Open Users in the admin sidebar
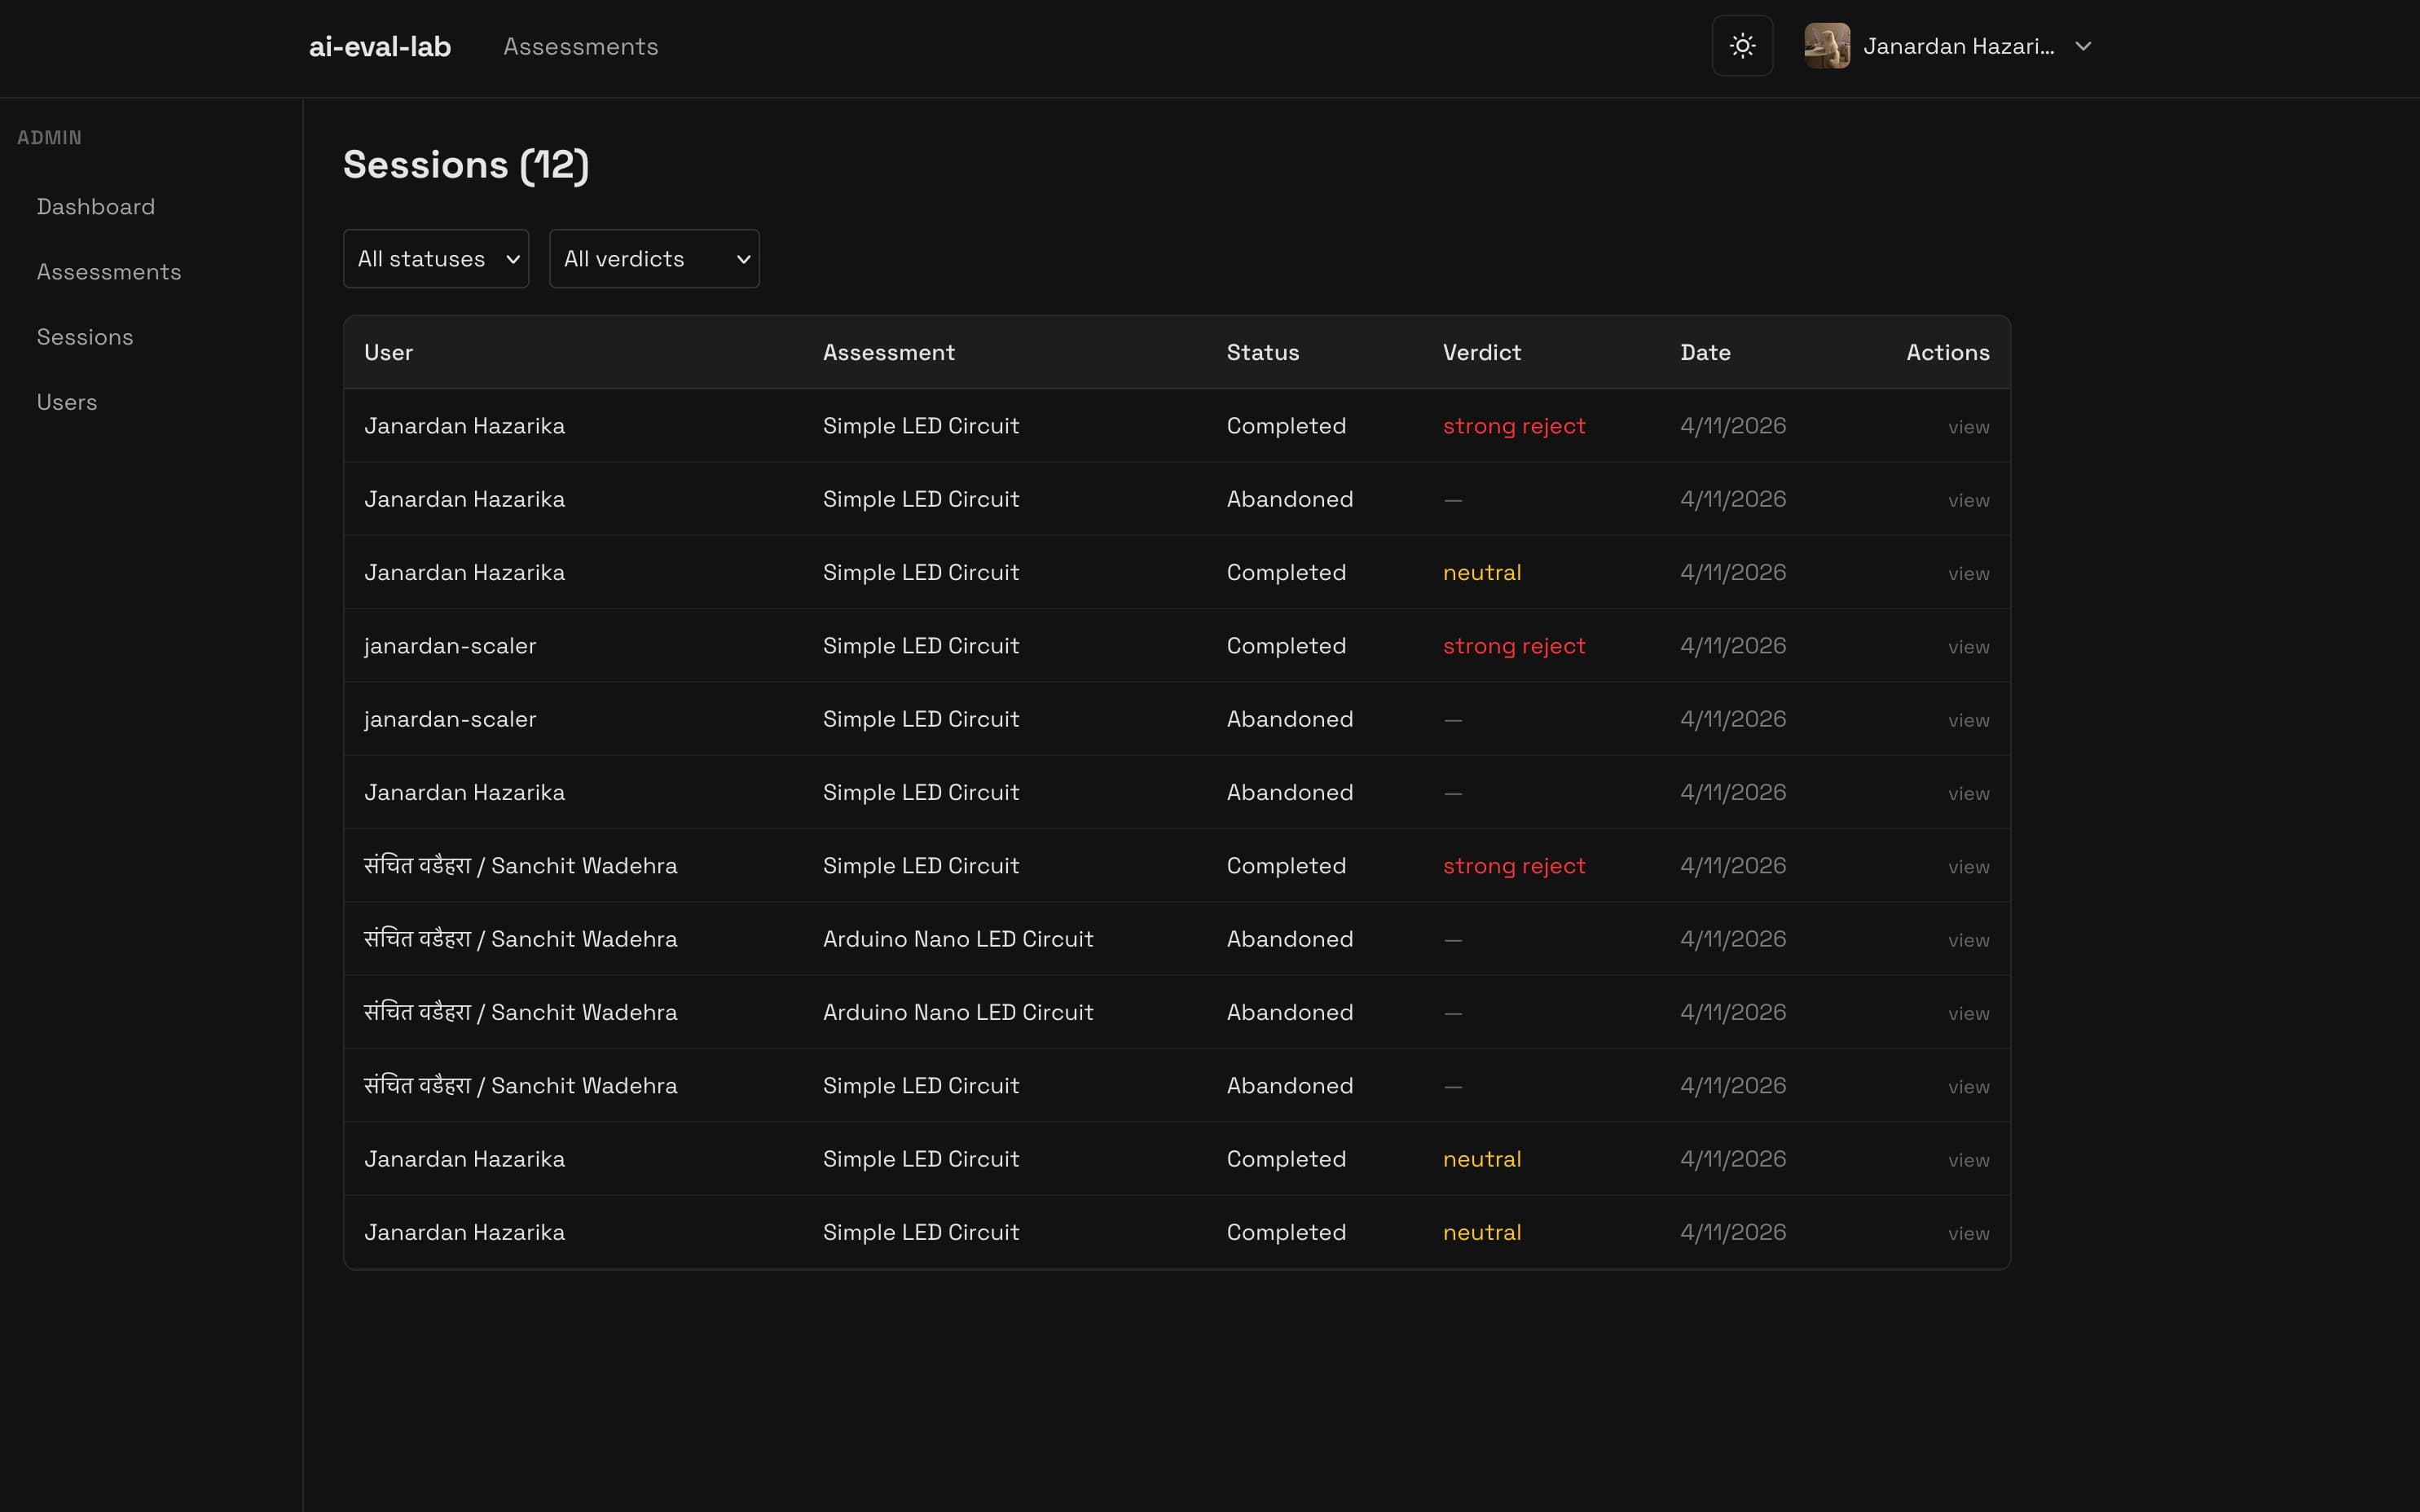Image resolution: width=2420 pixels, height=1512 pixels. (x=67, y=402)
